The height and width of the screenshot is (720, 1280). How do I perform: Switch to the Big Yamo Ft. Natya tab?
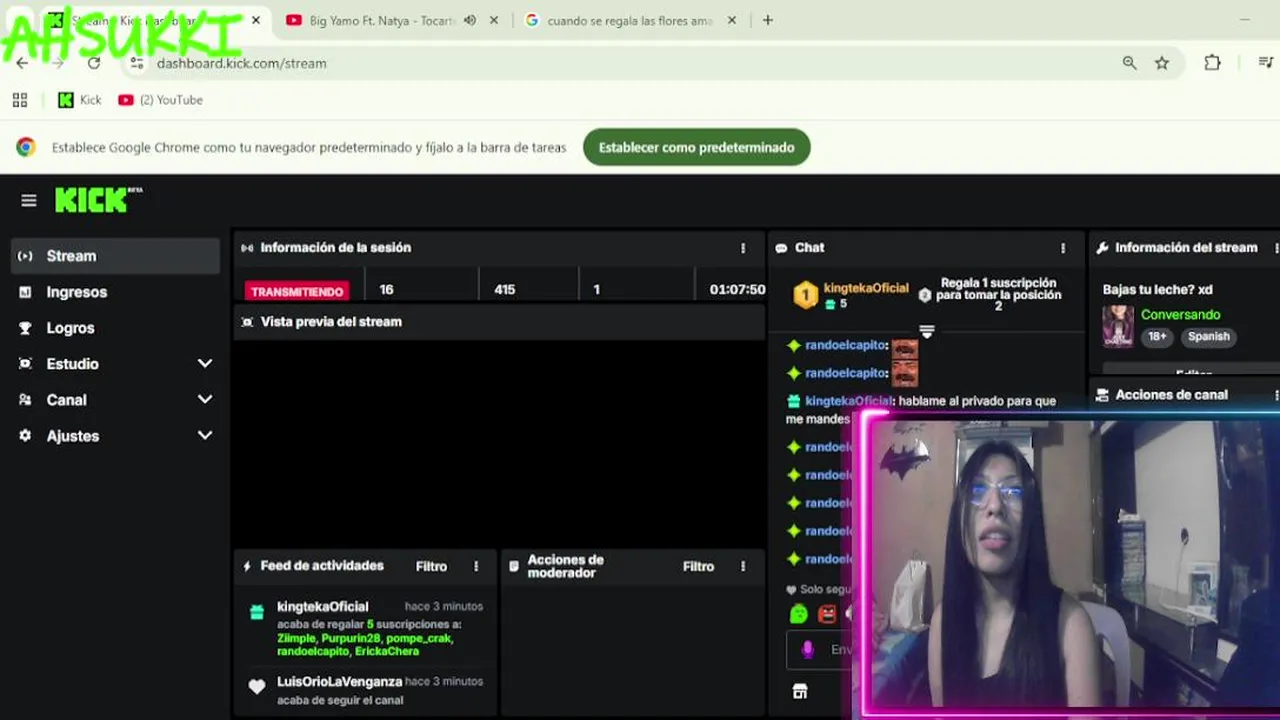tap(380, 20)
